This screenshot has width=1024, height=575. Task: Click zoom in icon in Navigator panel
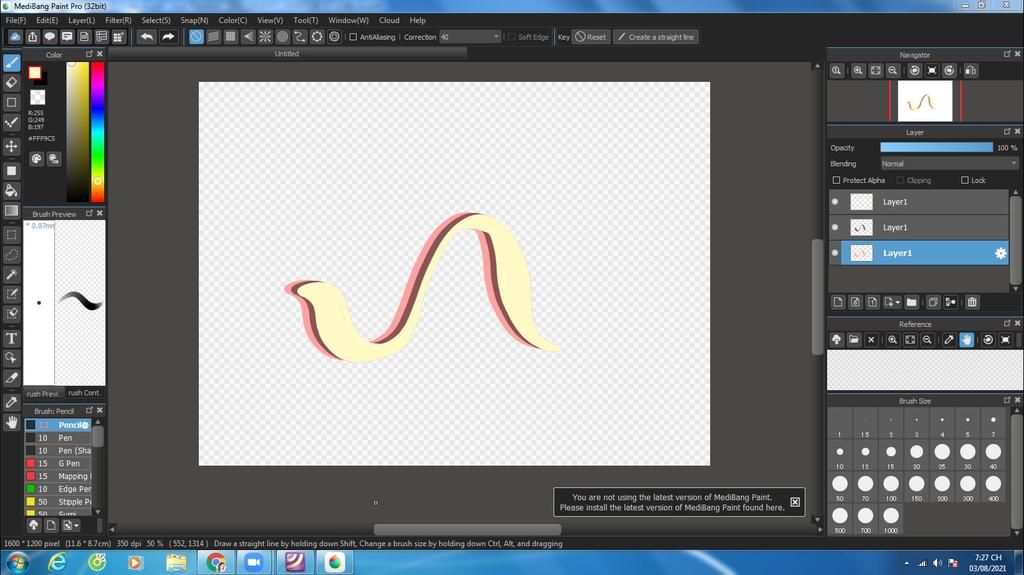(858, 71)
